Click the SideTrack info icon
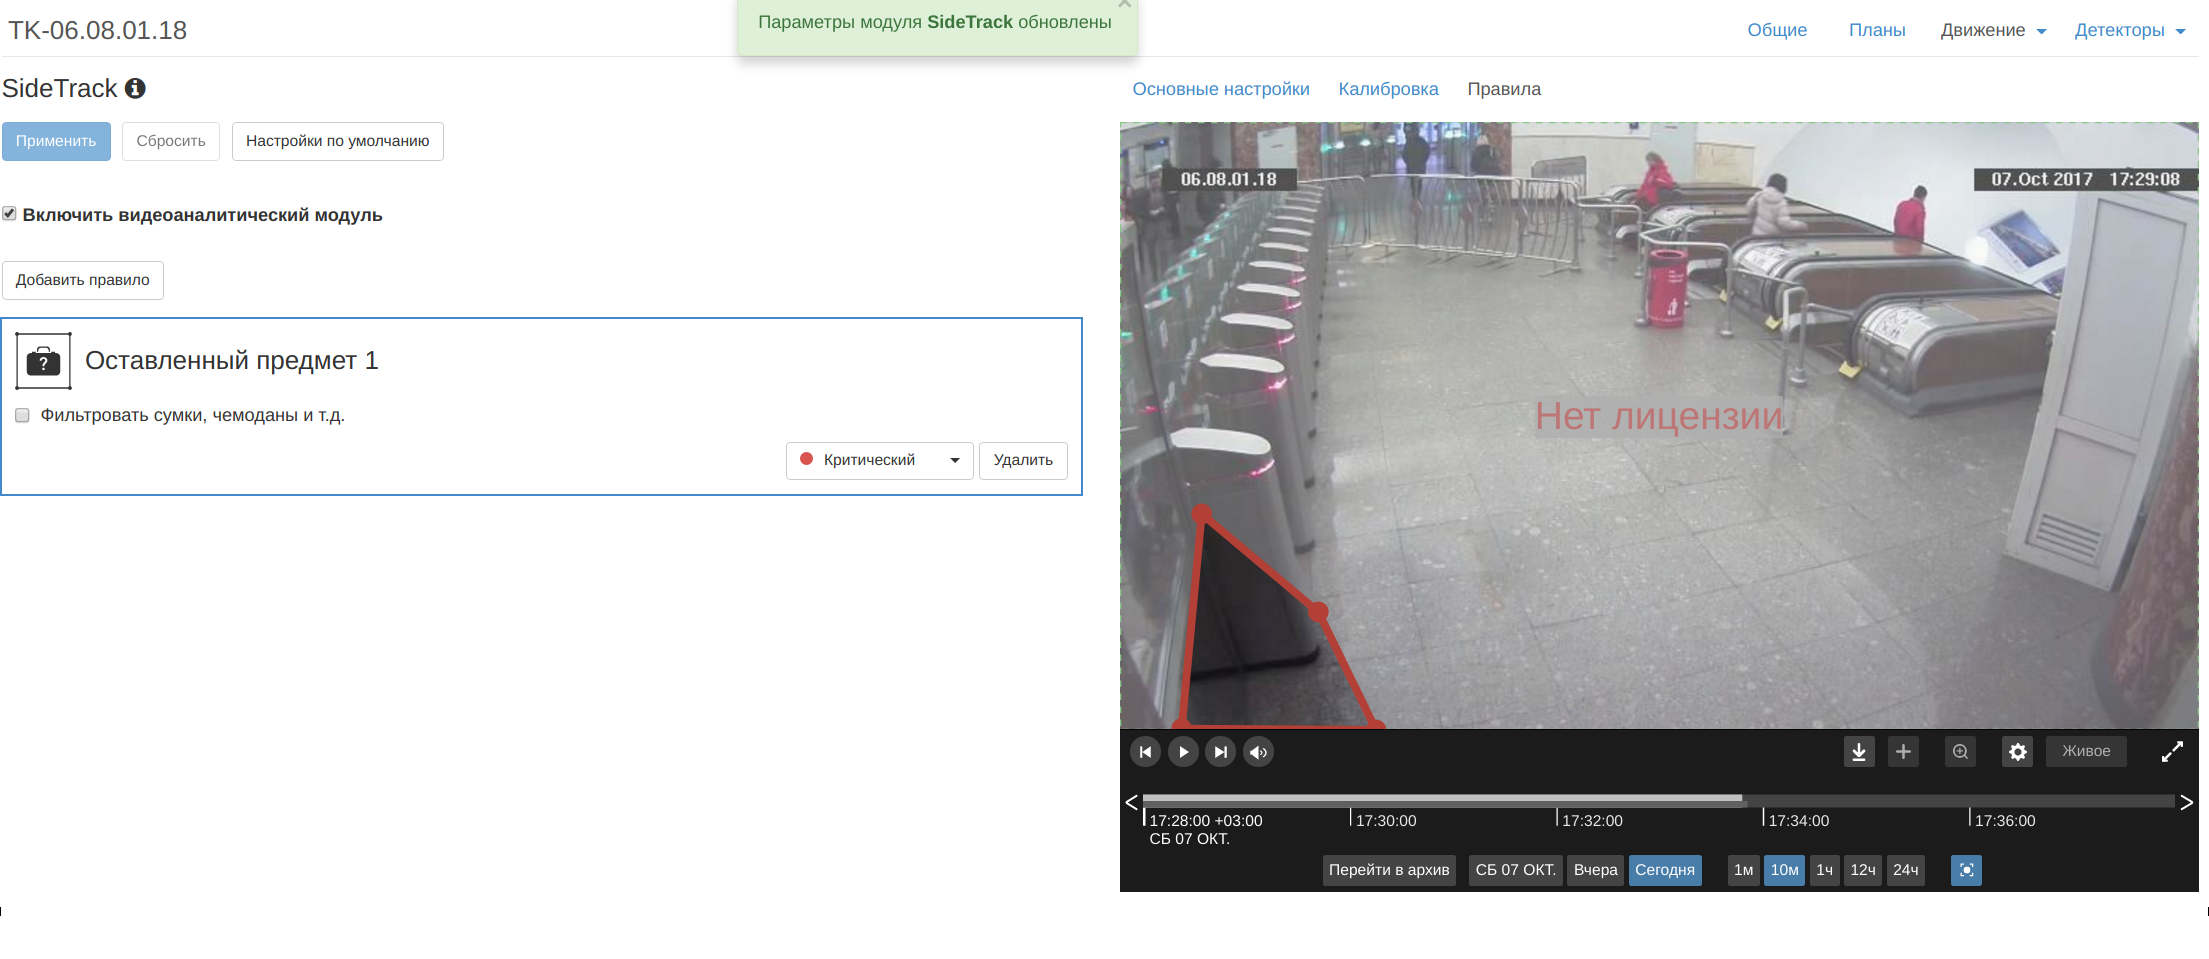Screen dimensions: 2209x959 click(x=135, y=88)
